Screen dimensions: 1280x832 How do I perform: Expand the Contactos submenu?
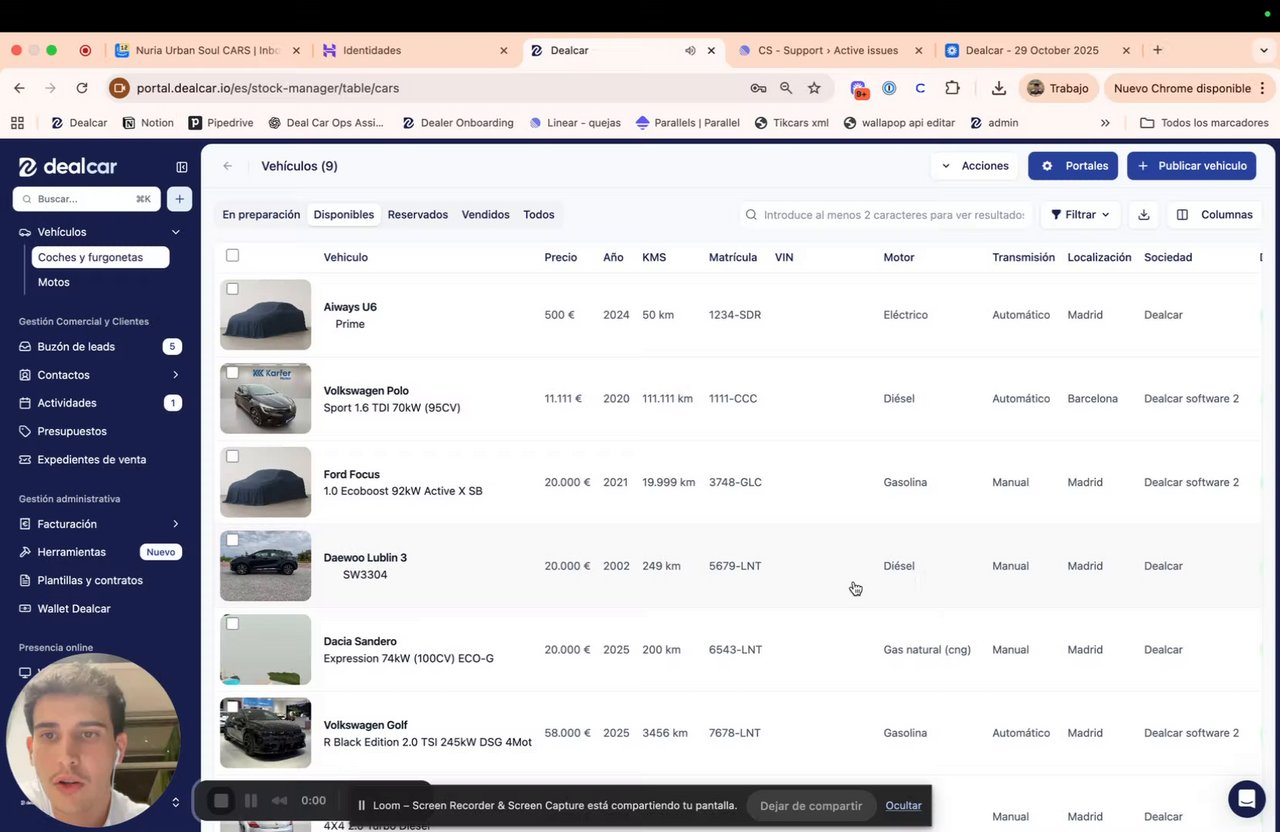[x=176, y=375]
